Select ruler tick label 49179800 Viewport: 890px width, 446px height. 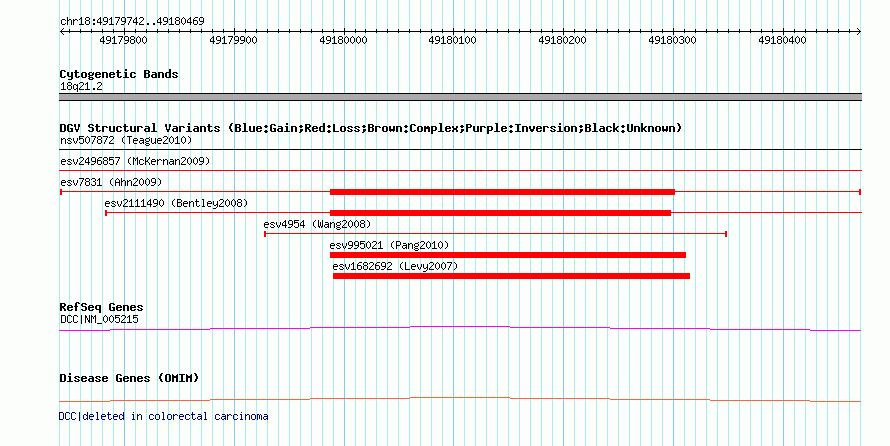pyautogui.click(x=123, y=40)
